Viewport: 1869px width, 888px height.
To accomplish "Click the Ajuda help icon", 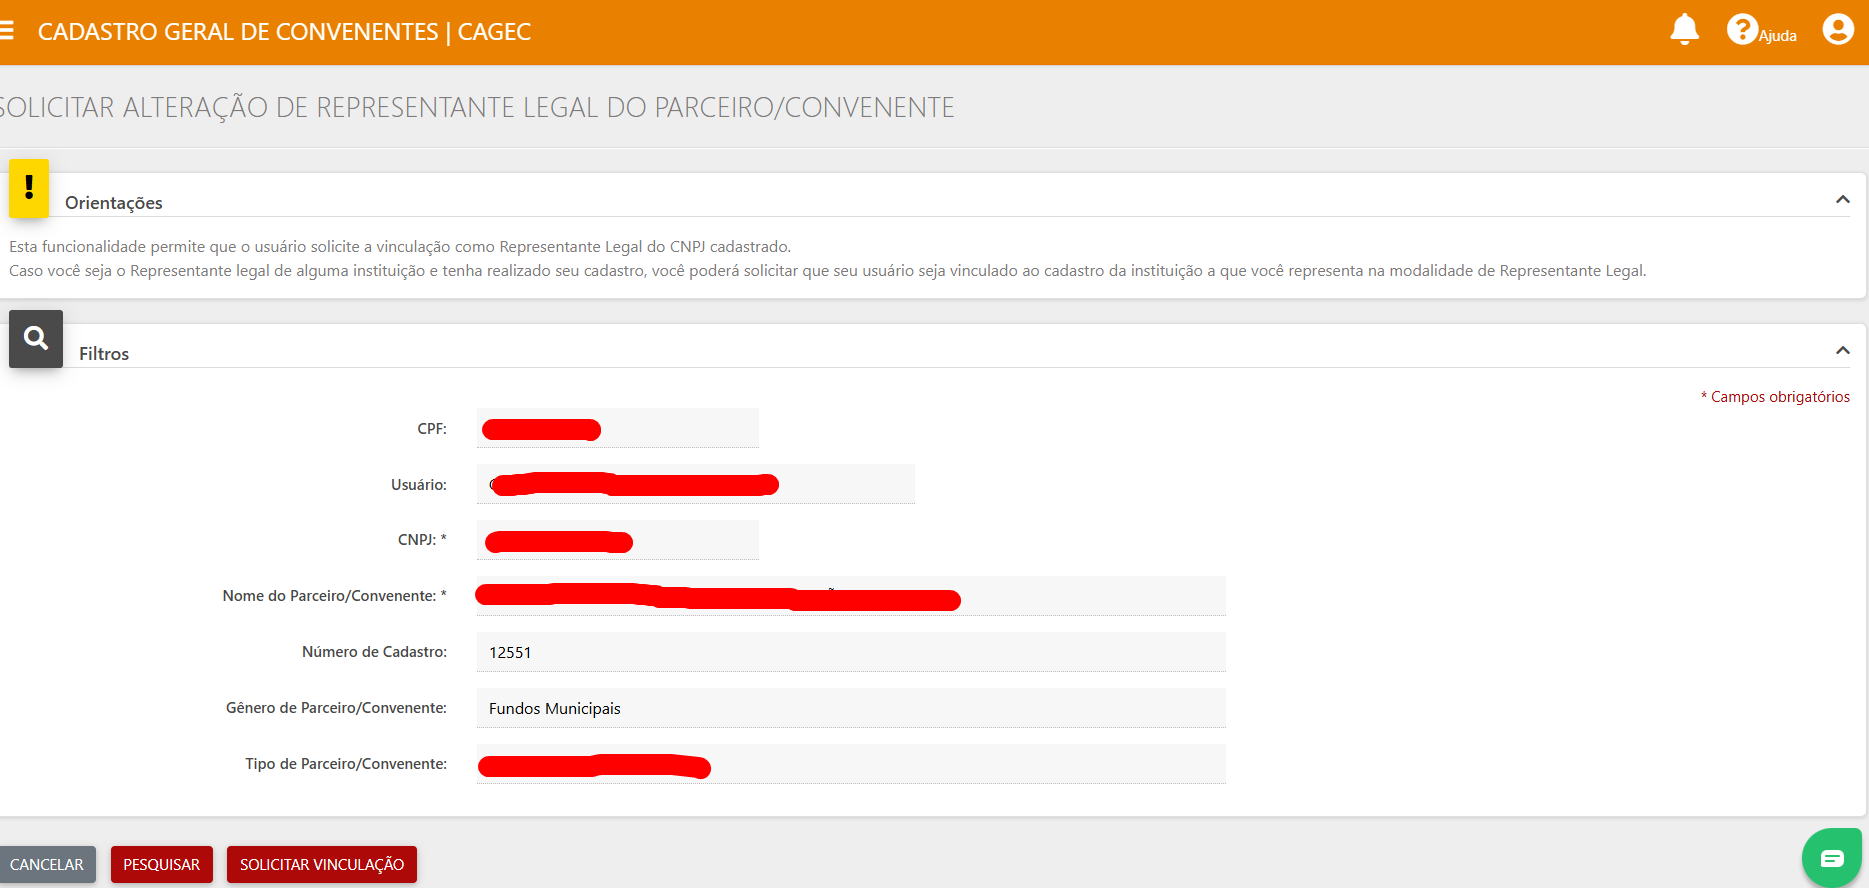I will click(1743, 30).
